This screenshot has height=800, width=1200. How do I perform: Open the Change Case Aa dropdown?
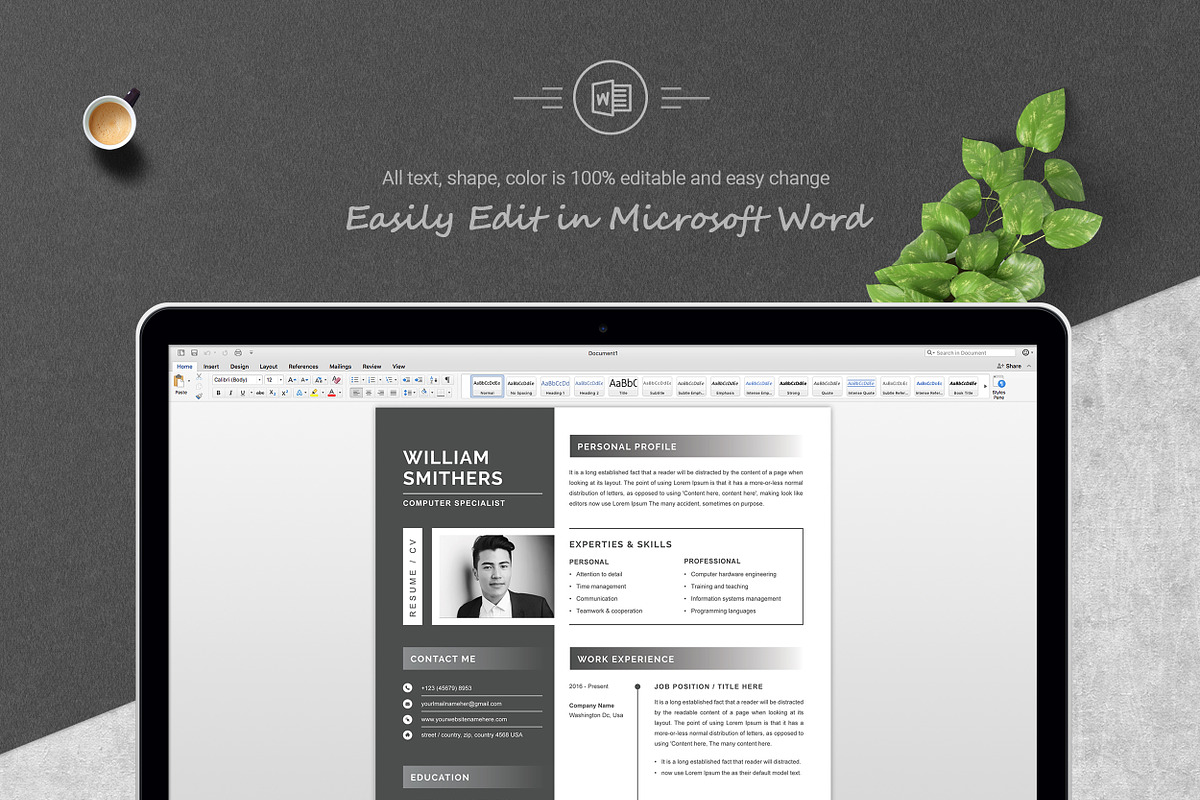tap(320, 380)
